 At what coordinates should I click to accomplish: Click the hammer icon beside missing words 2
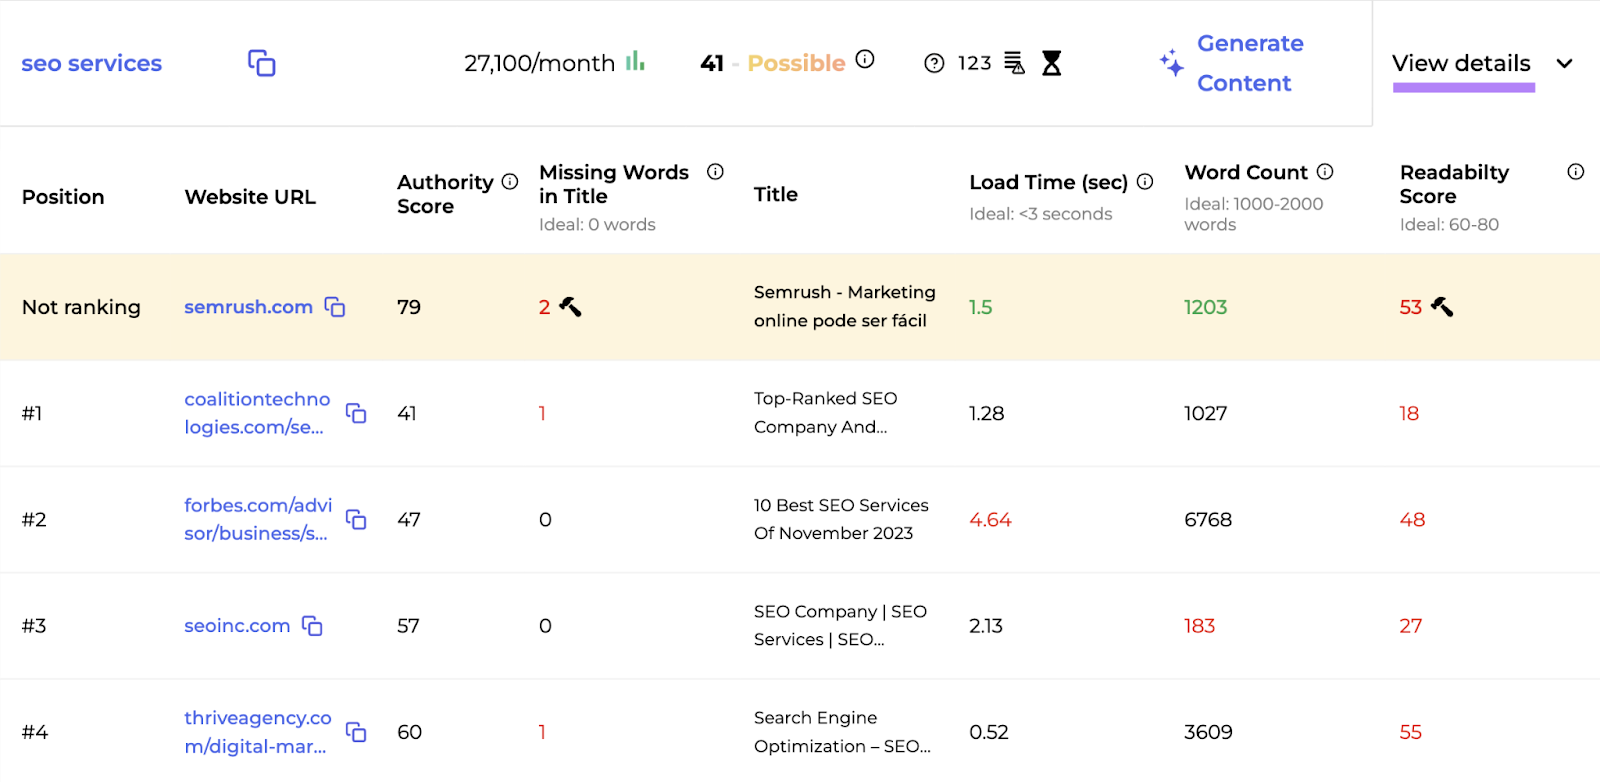(x=570, y=307)
